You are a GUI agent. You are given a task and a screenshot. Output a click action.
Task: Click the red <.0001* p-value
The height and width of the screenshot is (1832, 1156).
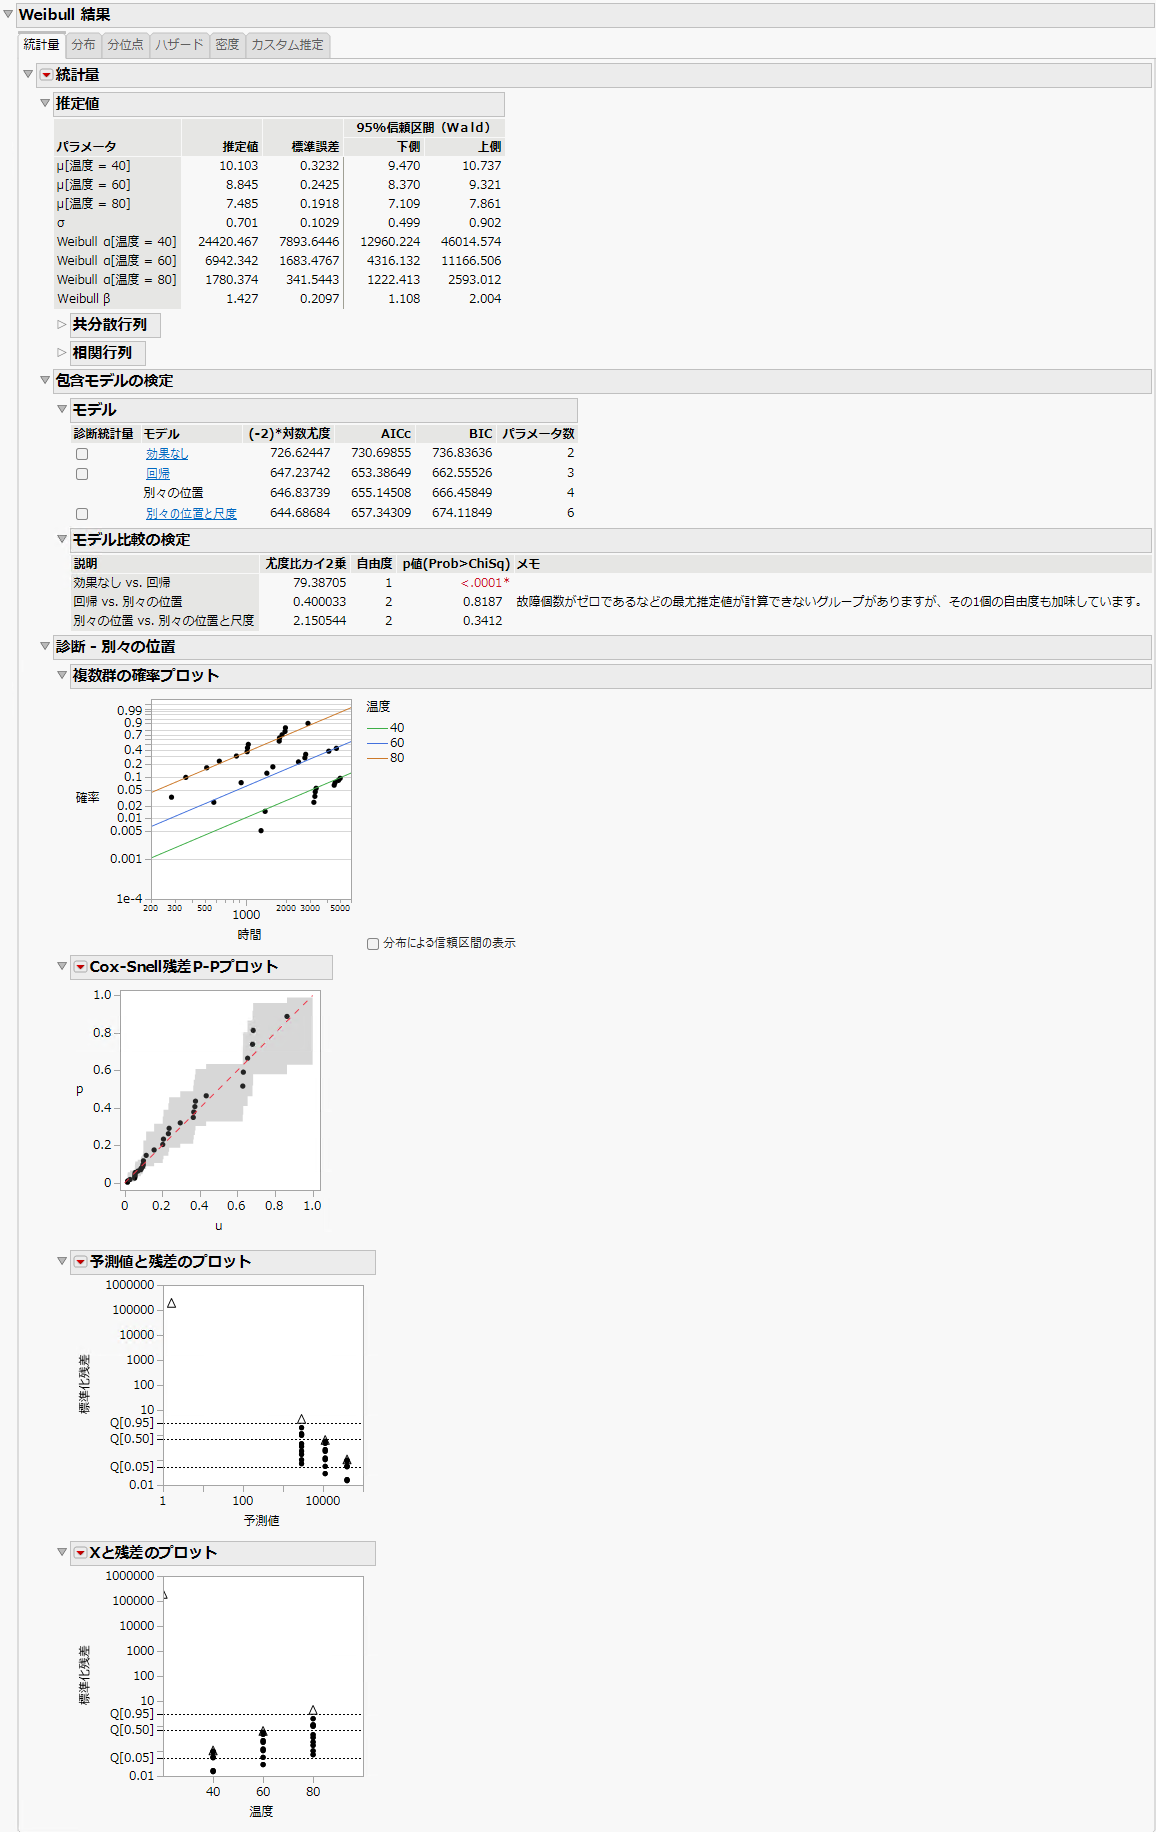(485, 583)
